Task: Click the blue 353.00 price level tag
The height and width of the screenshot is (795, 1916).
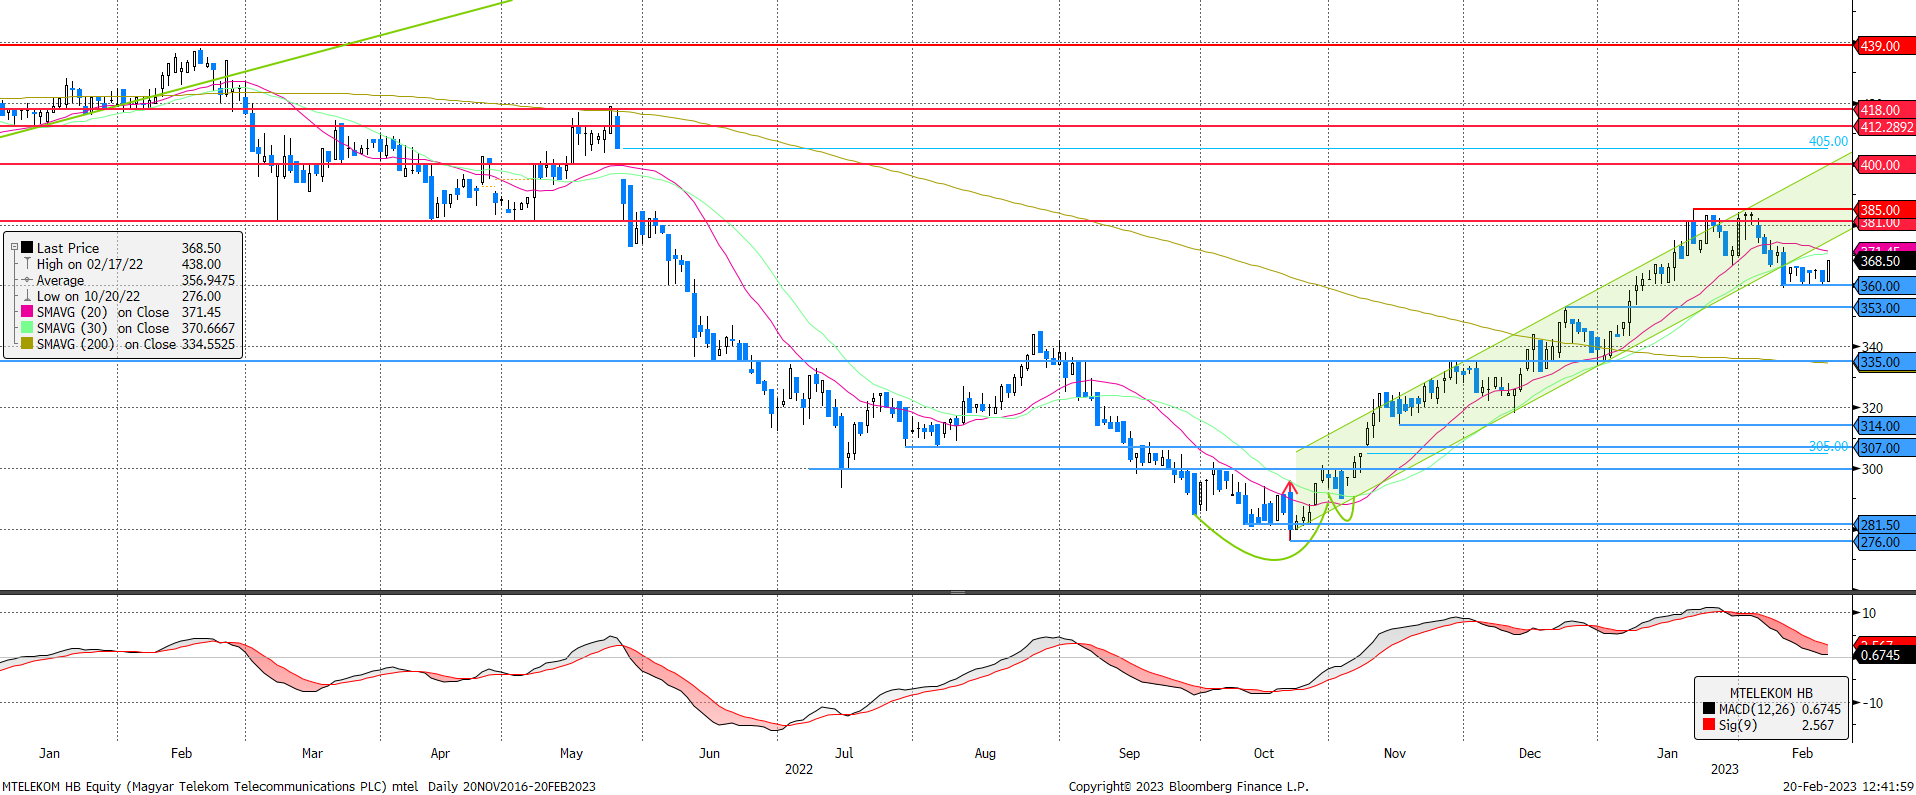Action: [1886, 308]
